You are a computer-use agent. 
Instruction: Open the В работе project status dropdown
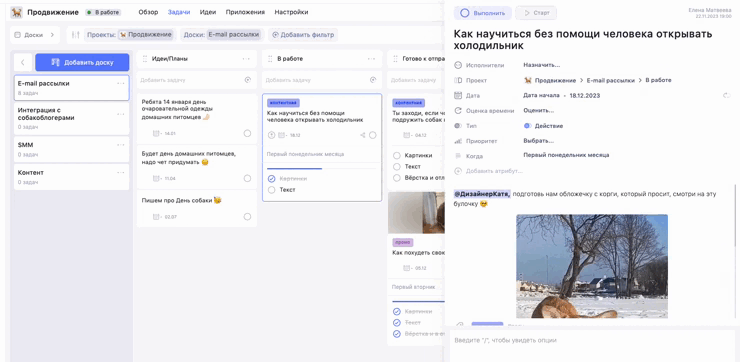[103, 12]
